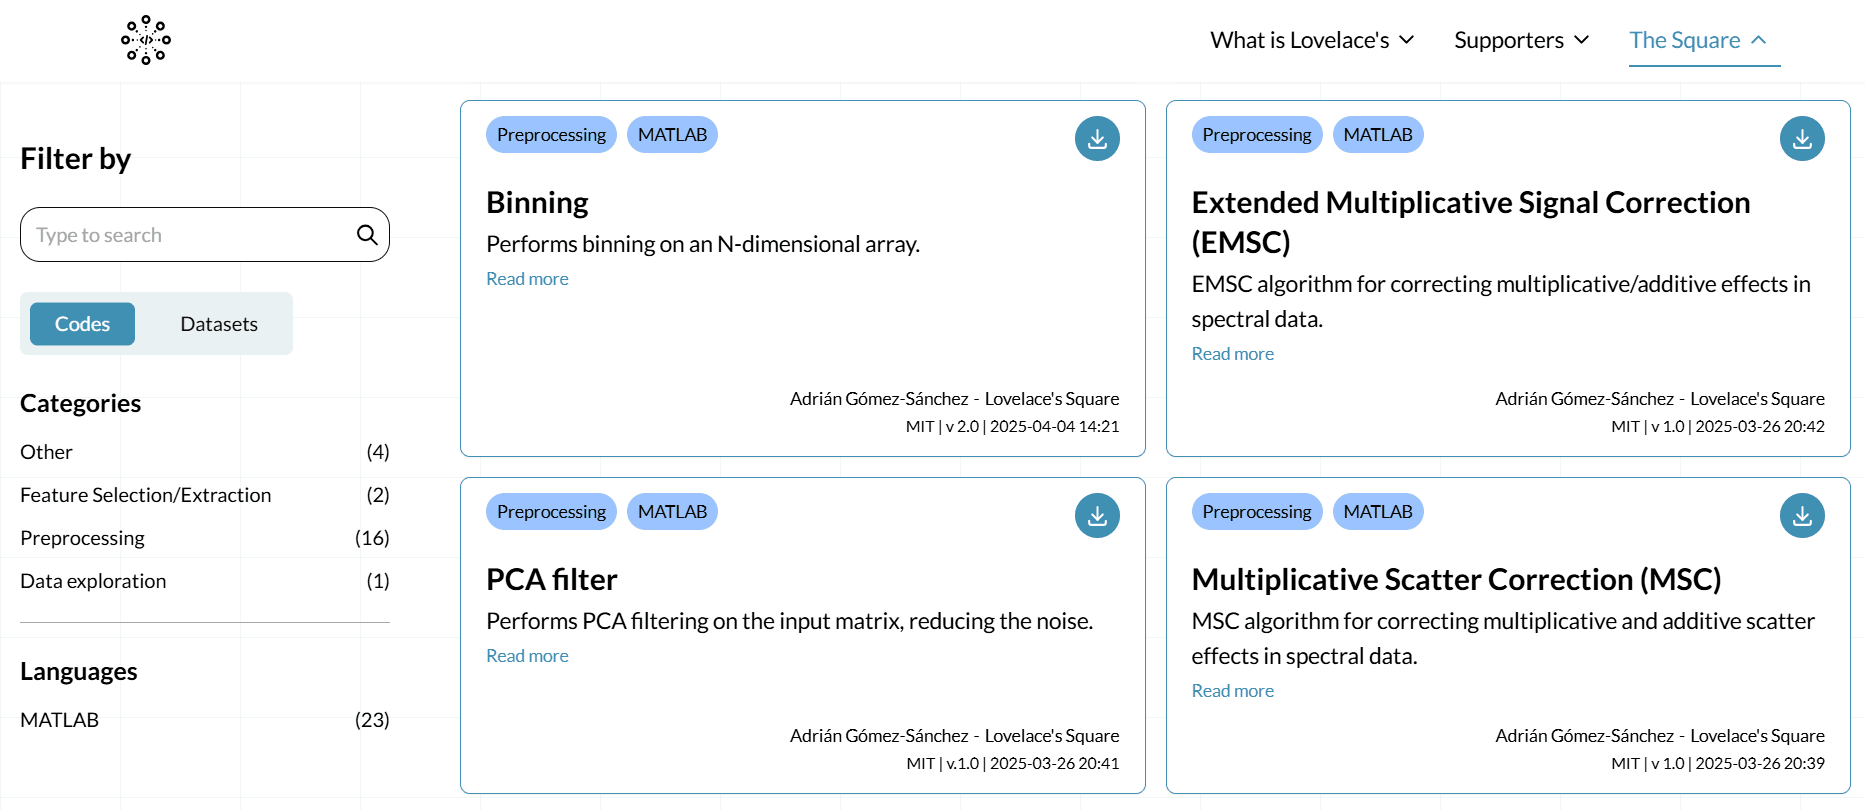
Task: Open Read more under Binning
Action: [x=527, y=279]
